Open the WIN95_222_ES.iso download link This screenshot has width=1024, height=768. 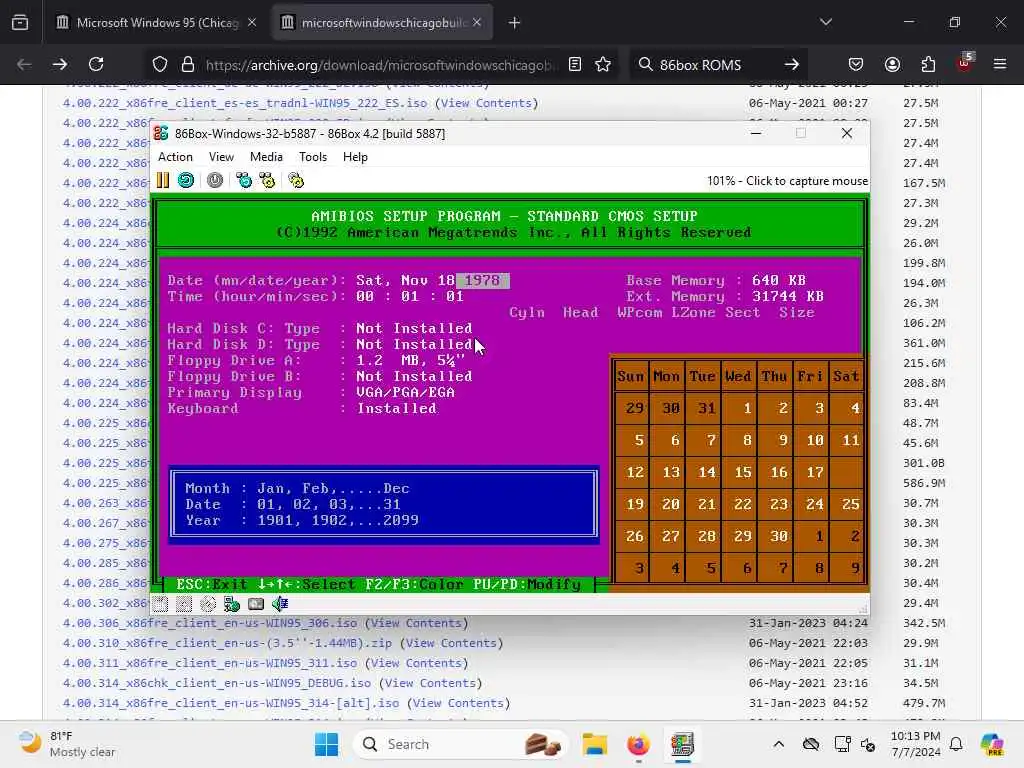point(245,103)
